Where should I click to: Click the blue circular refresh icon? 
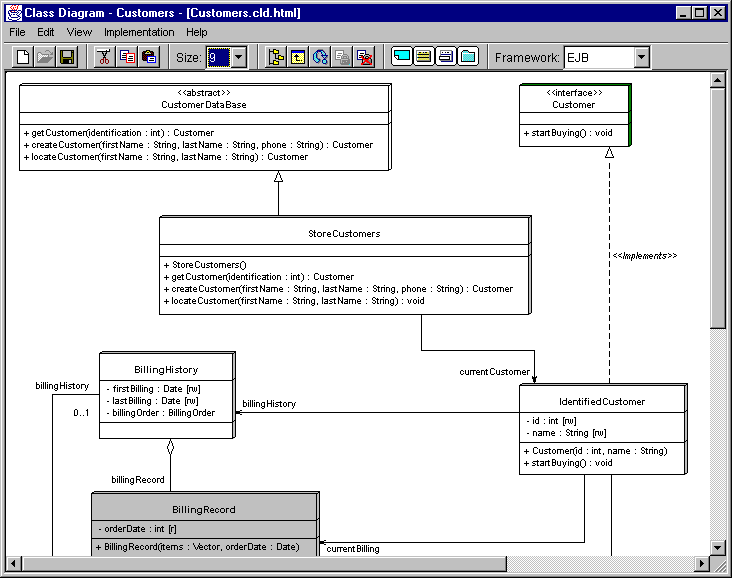coord(320,57)
